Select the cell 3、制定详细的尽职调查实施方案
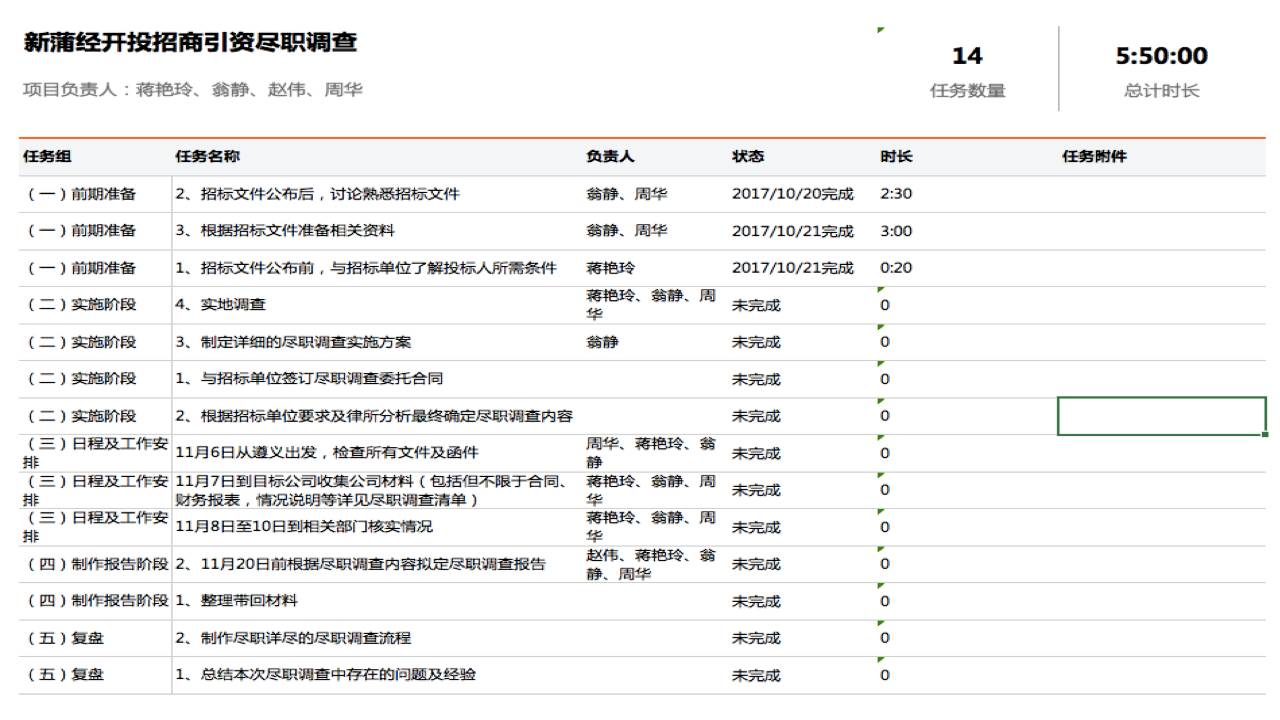Image resolution: width=1280 pixels, height=720 pixels. [293, 342]
